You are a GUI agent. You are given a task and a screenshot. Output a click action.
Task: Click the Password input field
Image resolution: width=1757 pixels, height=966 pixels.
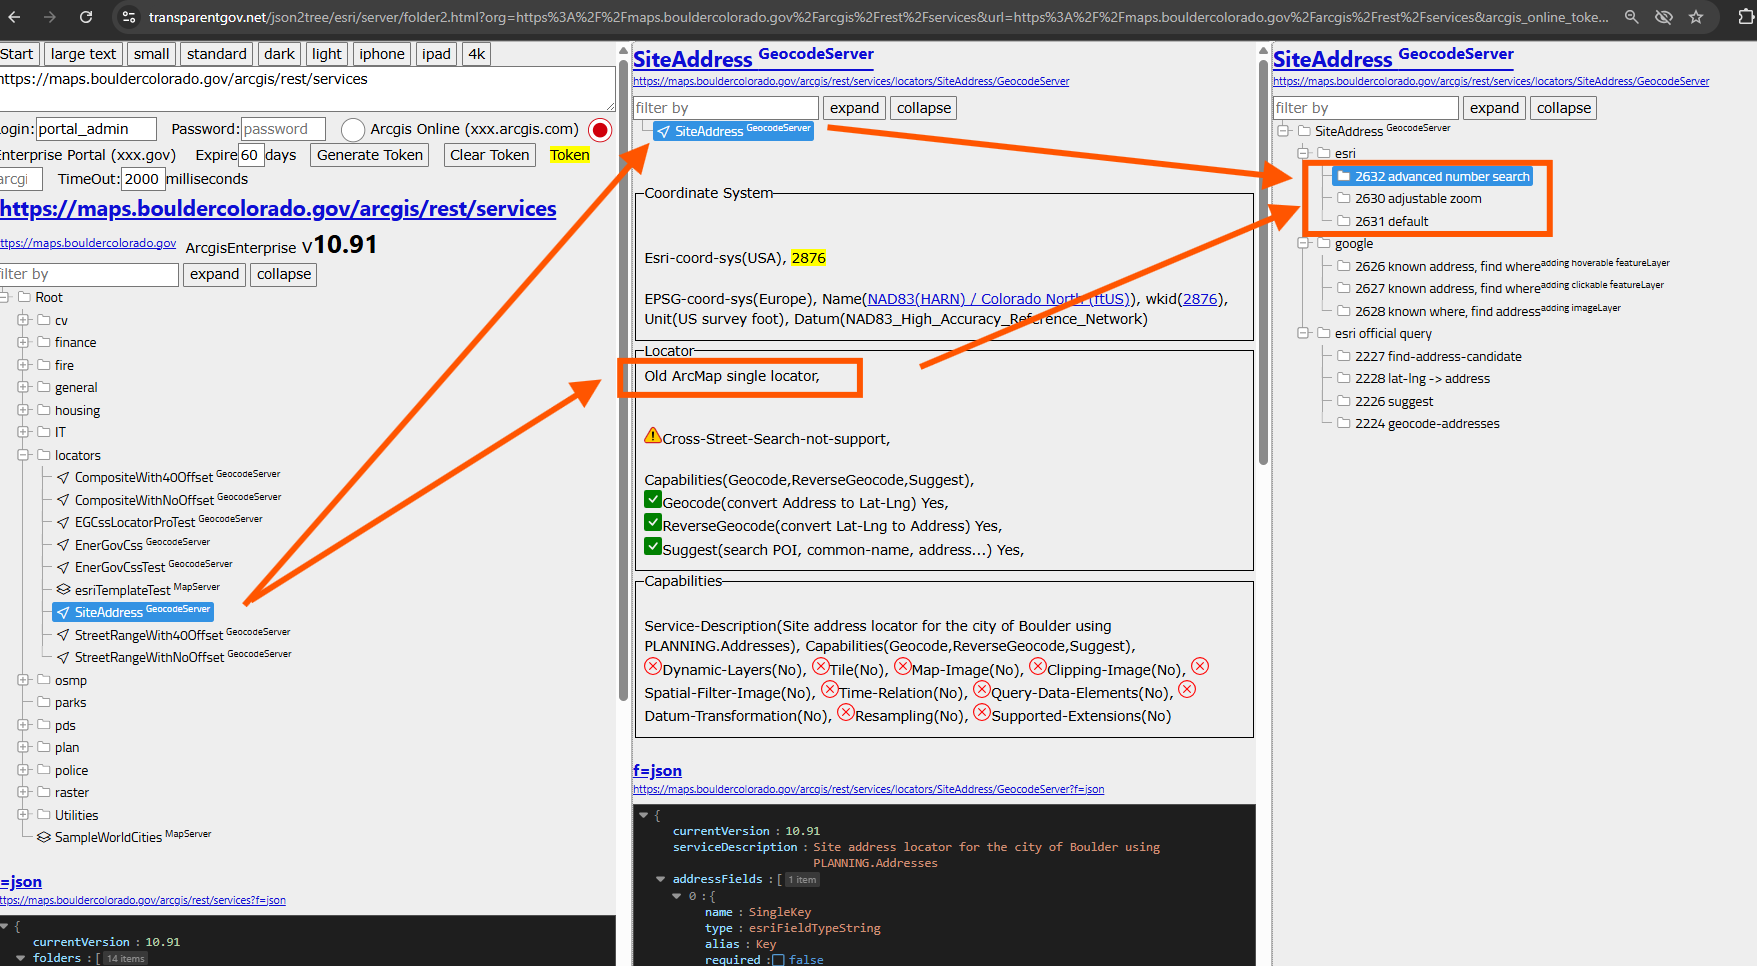283,129
